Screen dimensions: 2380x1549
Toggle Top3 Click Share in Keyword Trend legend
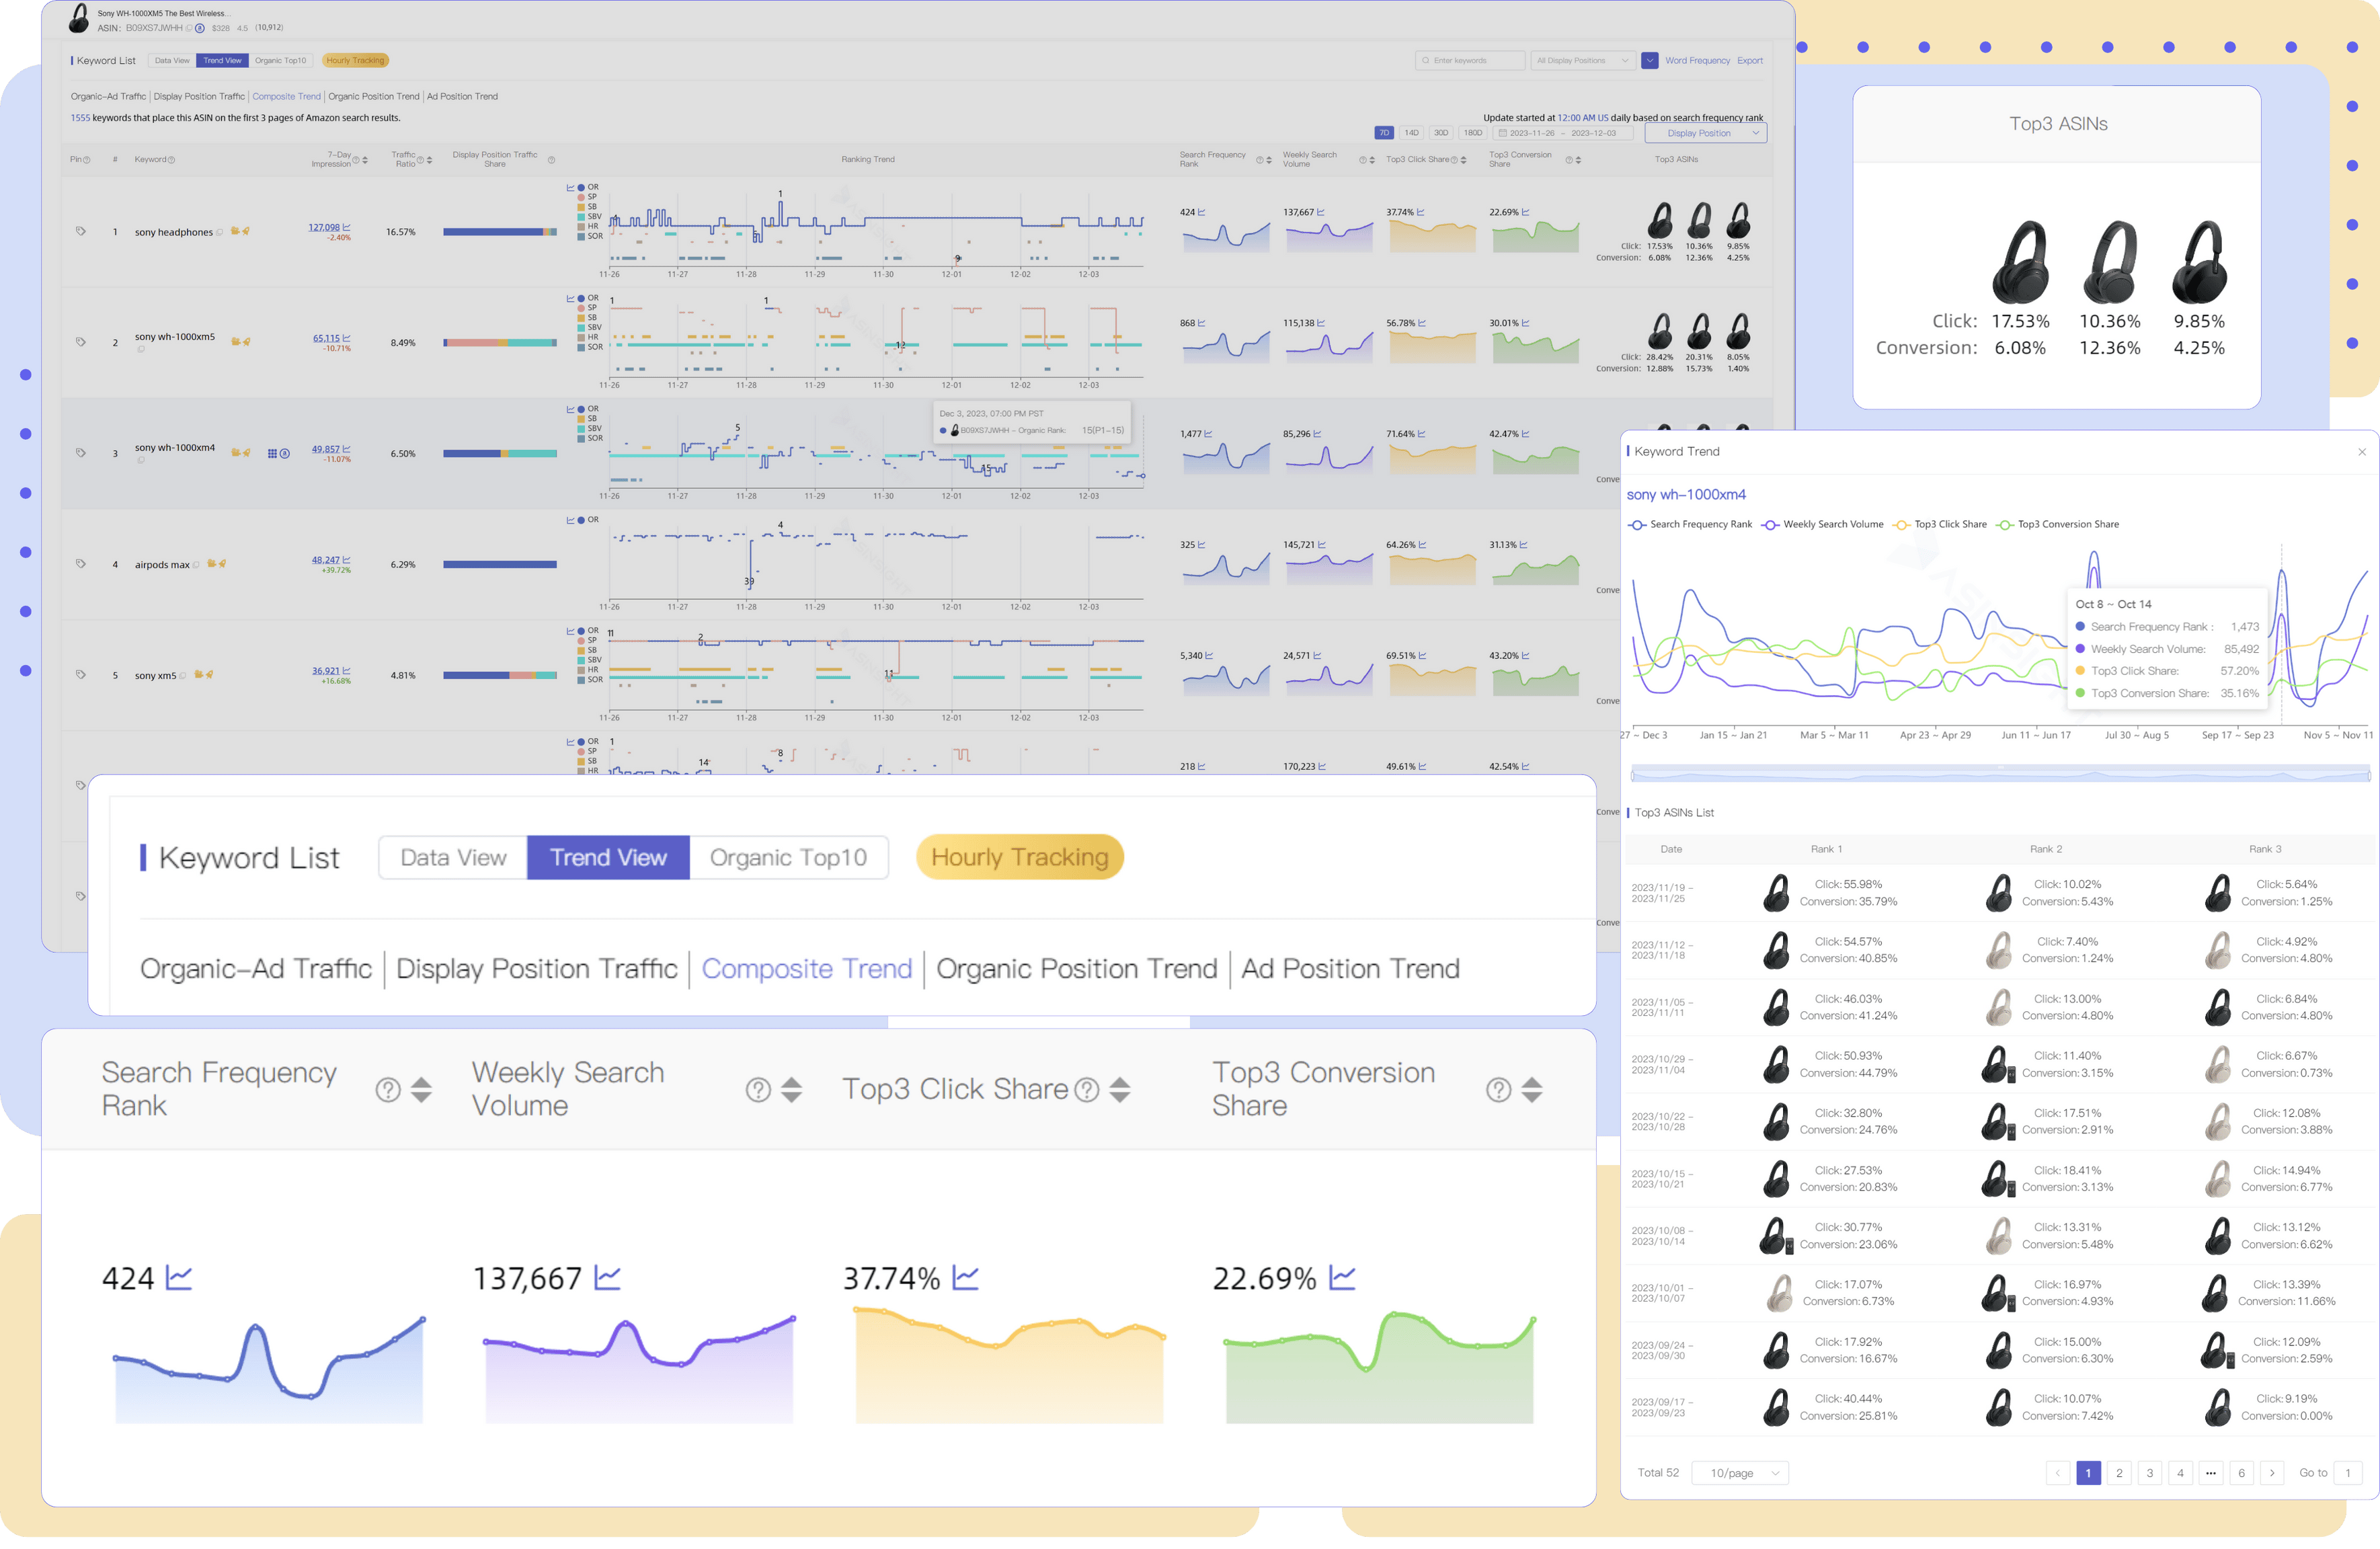click(x=1940, y=524)
